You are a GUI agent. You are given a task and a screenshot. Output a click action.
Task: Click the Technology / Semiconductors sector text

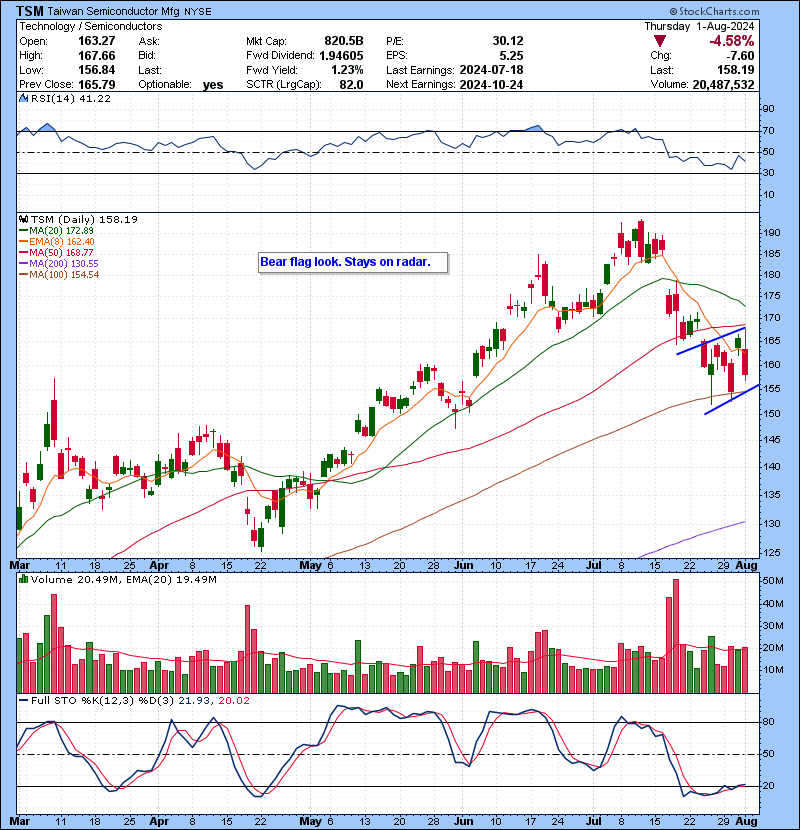91,26
